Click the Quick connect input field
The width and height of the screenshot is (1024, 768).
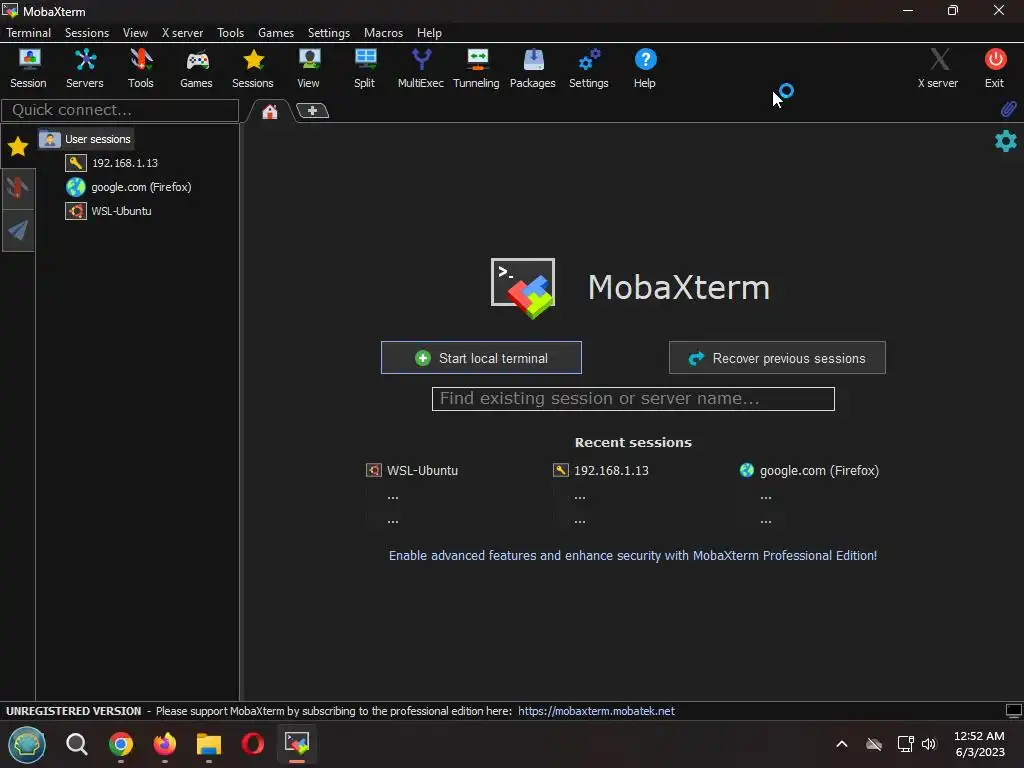pos(120,110)
